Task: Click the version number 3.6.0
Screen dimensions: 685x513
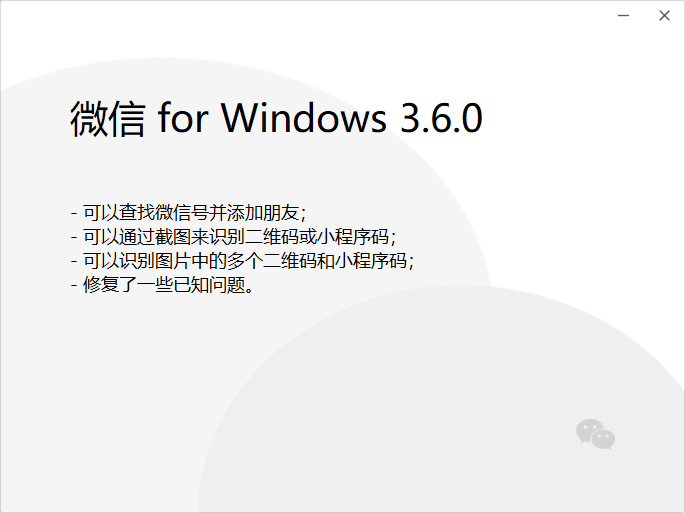Action: (442, 118)
